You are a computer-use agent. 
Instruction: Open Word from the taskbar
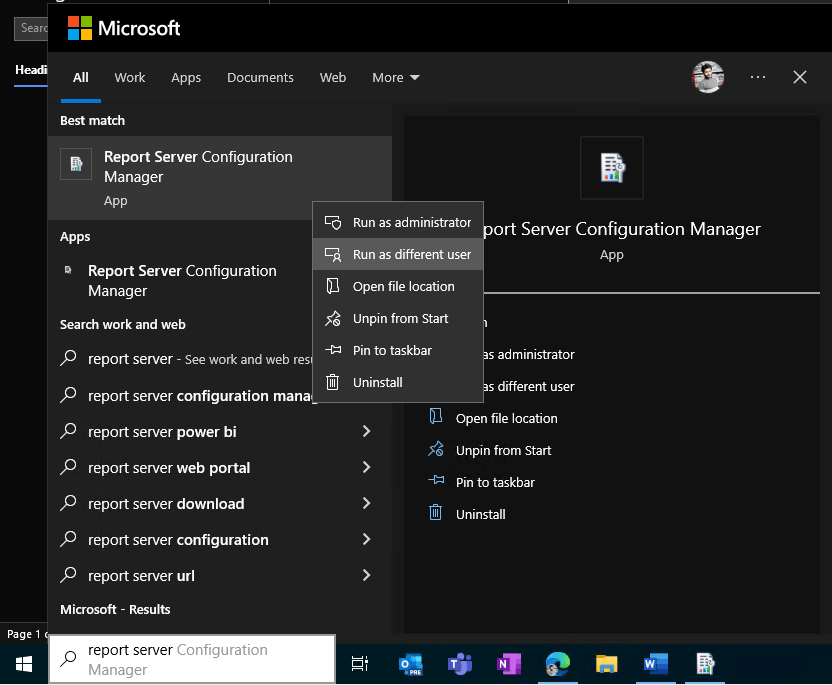[x=655, y=664]
